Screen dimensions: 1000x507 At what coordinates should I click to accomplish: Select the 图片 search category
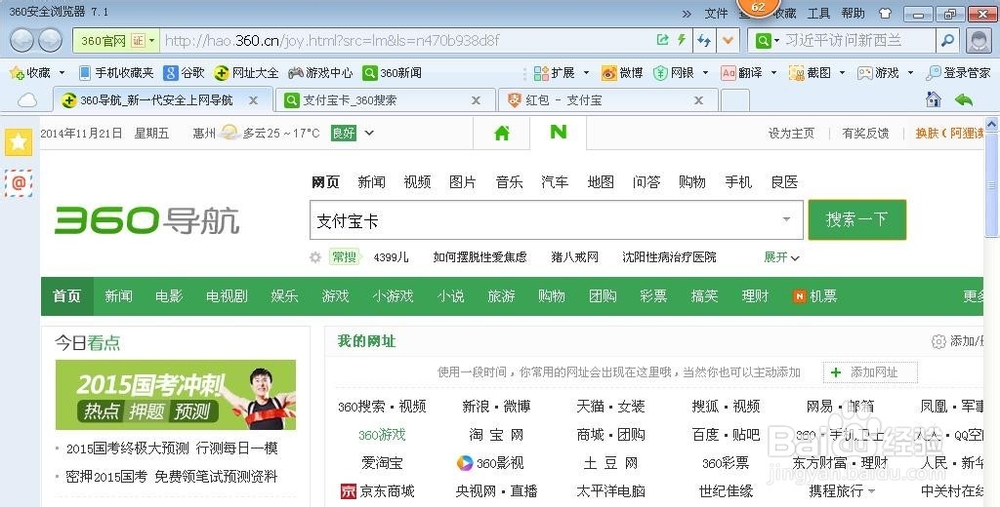(463, 182)
